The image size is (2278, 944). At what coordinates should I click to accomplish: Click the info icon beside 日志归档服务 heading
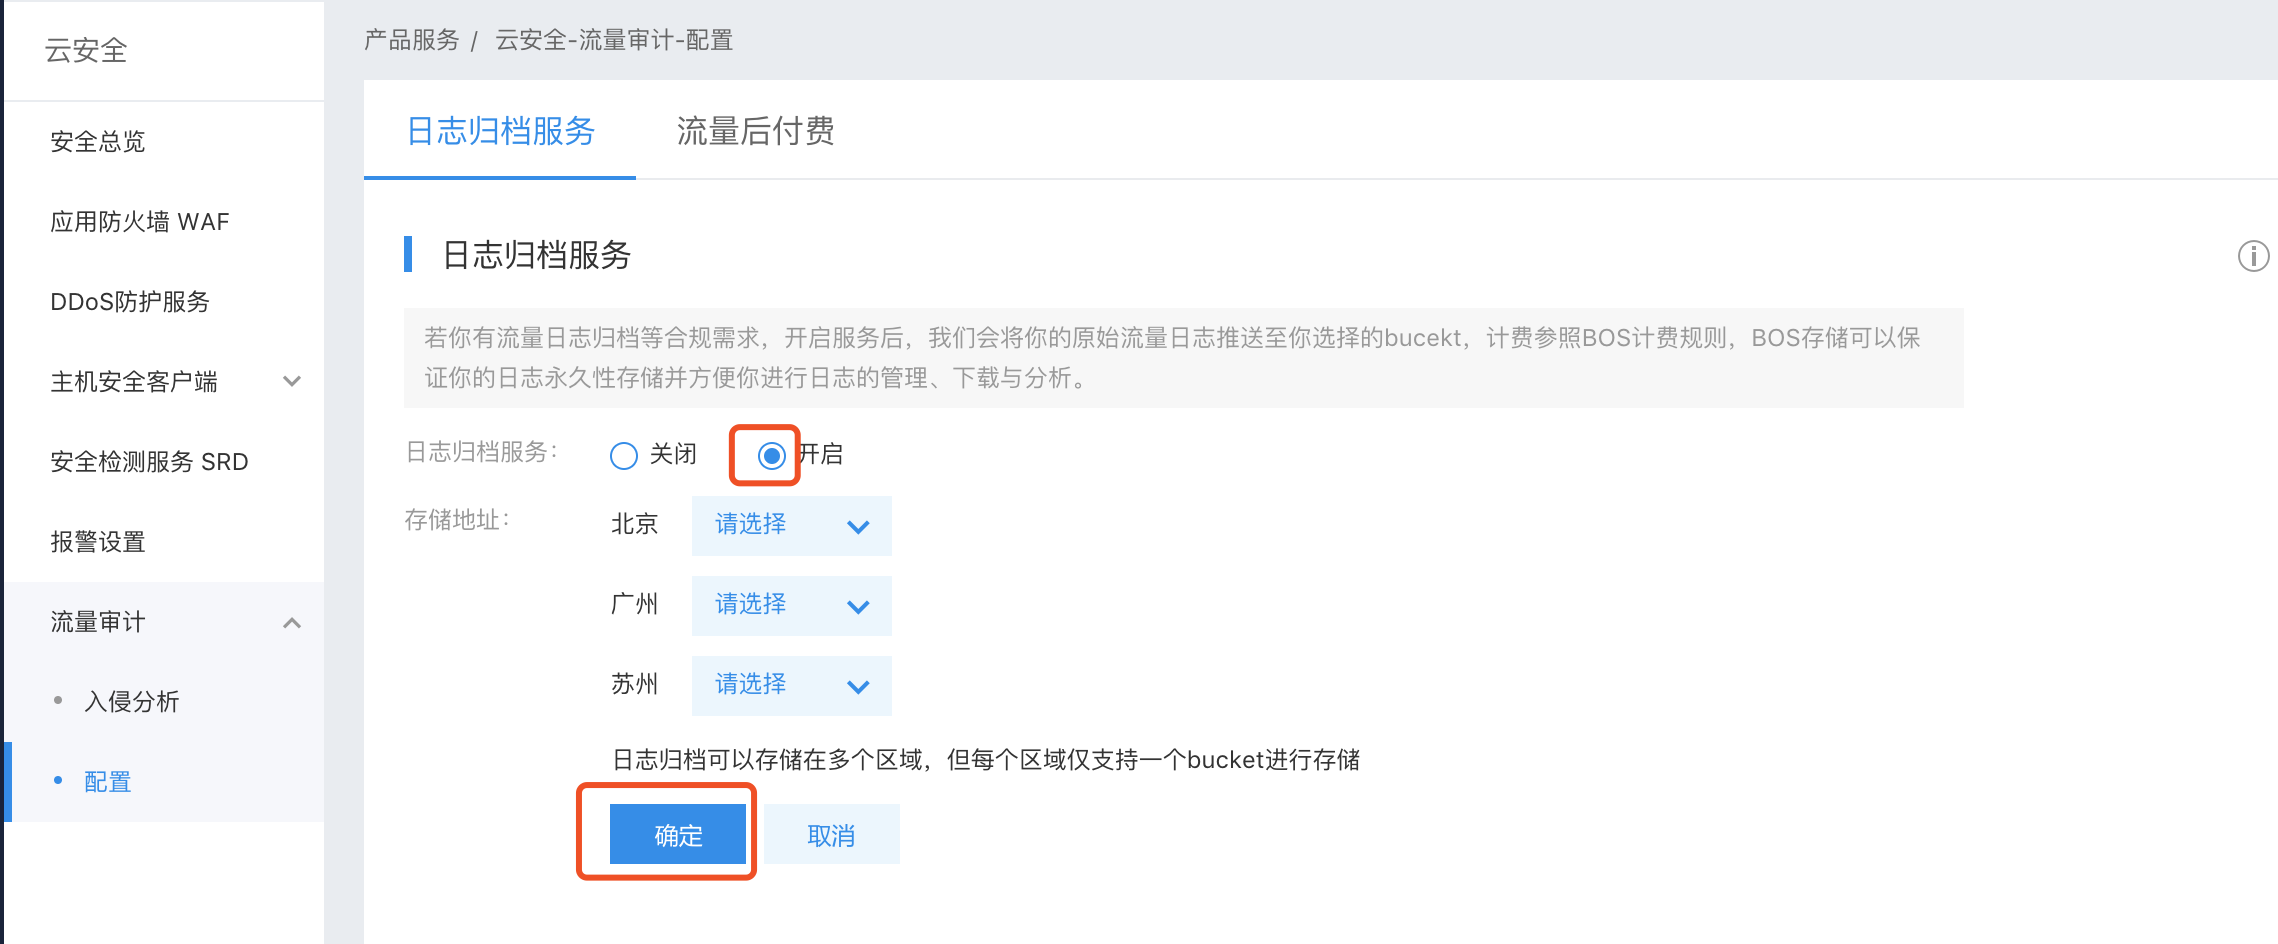point(2253,256)
